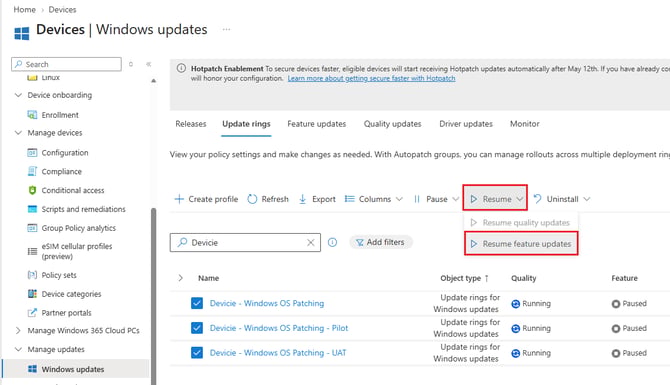Click the Running status icon for Devicie - Windows OS Patching - Pilot
Image resolution: width=670 pixels, height=385 pixels.
click(x=516, y=328)
